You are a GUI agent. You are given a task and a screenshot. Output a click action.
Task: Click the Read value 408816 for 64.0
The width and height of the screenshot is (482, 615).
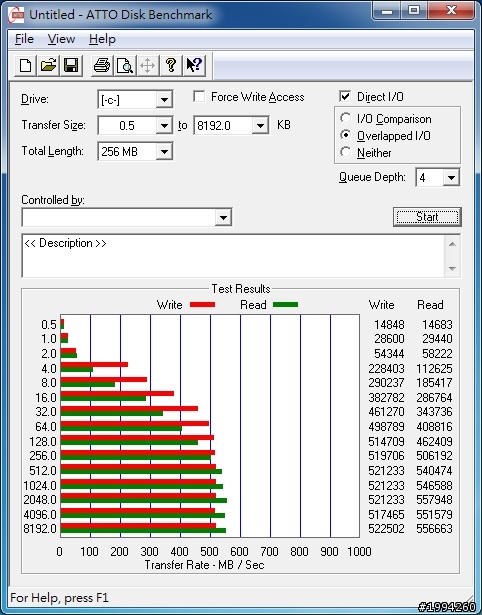point(434,427)
